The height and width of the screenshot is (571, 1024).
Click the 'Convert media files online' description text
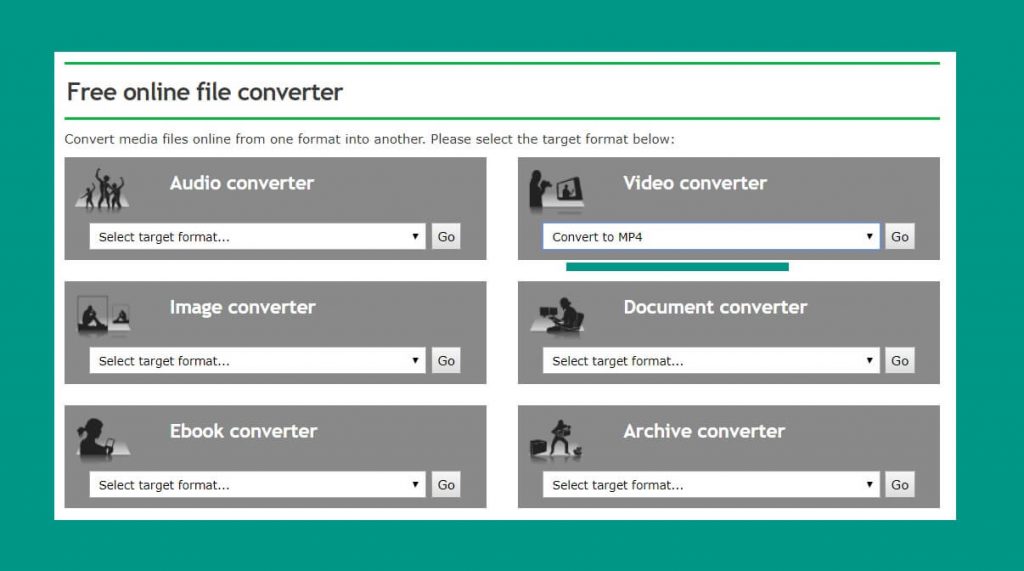[369, 139]
